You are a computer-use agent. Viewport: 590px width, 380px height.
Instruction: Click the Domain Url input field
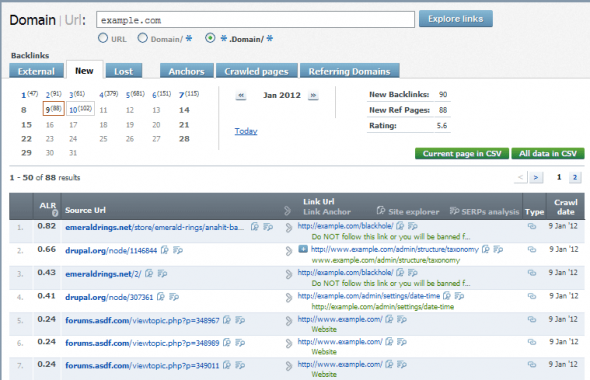(255, 20)
